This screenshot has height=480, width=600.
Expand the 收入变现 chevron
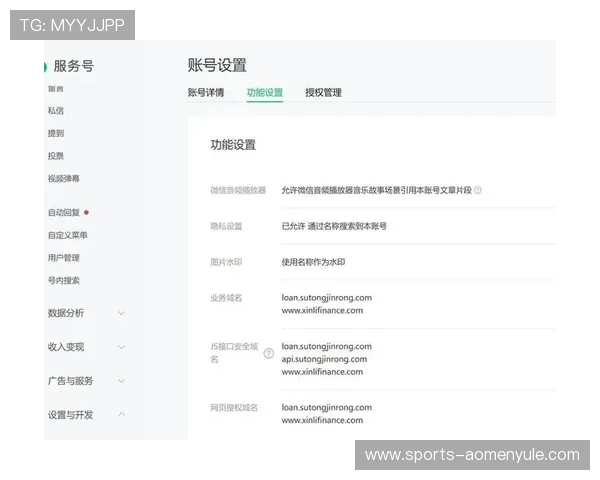click(121, 347)
